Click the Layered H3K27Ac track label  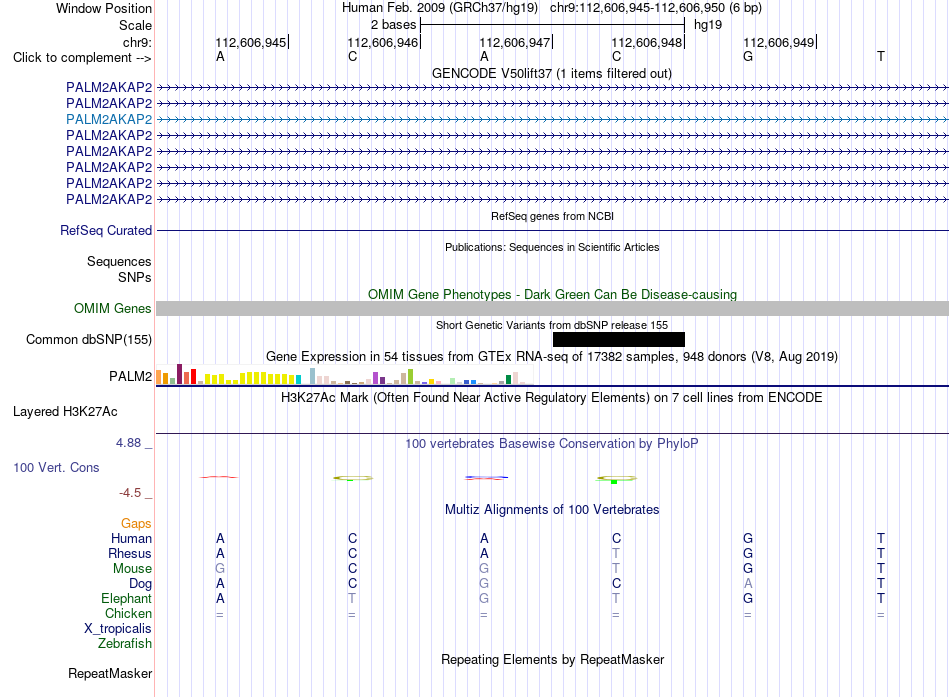pyautogui.click(x=65, y=412)
